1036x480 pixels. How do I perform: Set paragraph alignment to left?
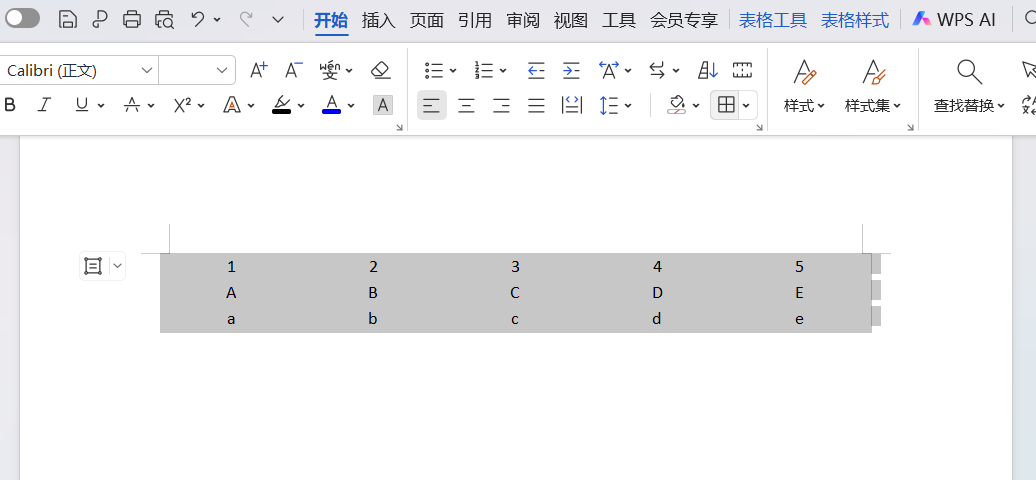(431, 104)
